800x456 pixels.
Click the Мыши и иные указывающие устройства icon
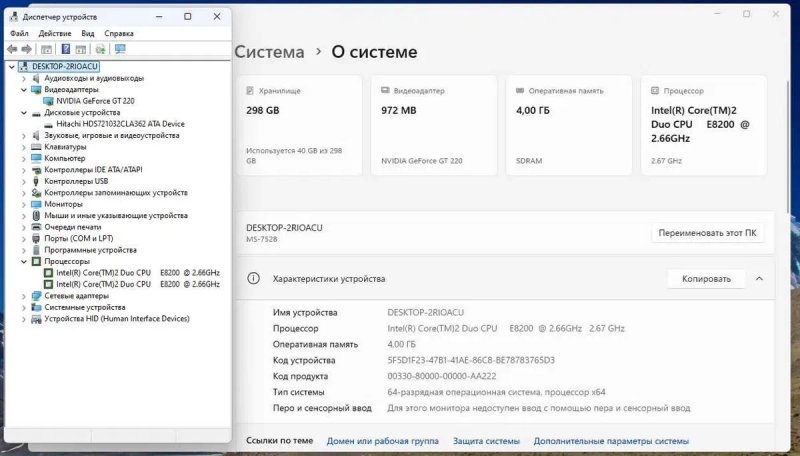[x=36, y=215]
